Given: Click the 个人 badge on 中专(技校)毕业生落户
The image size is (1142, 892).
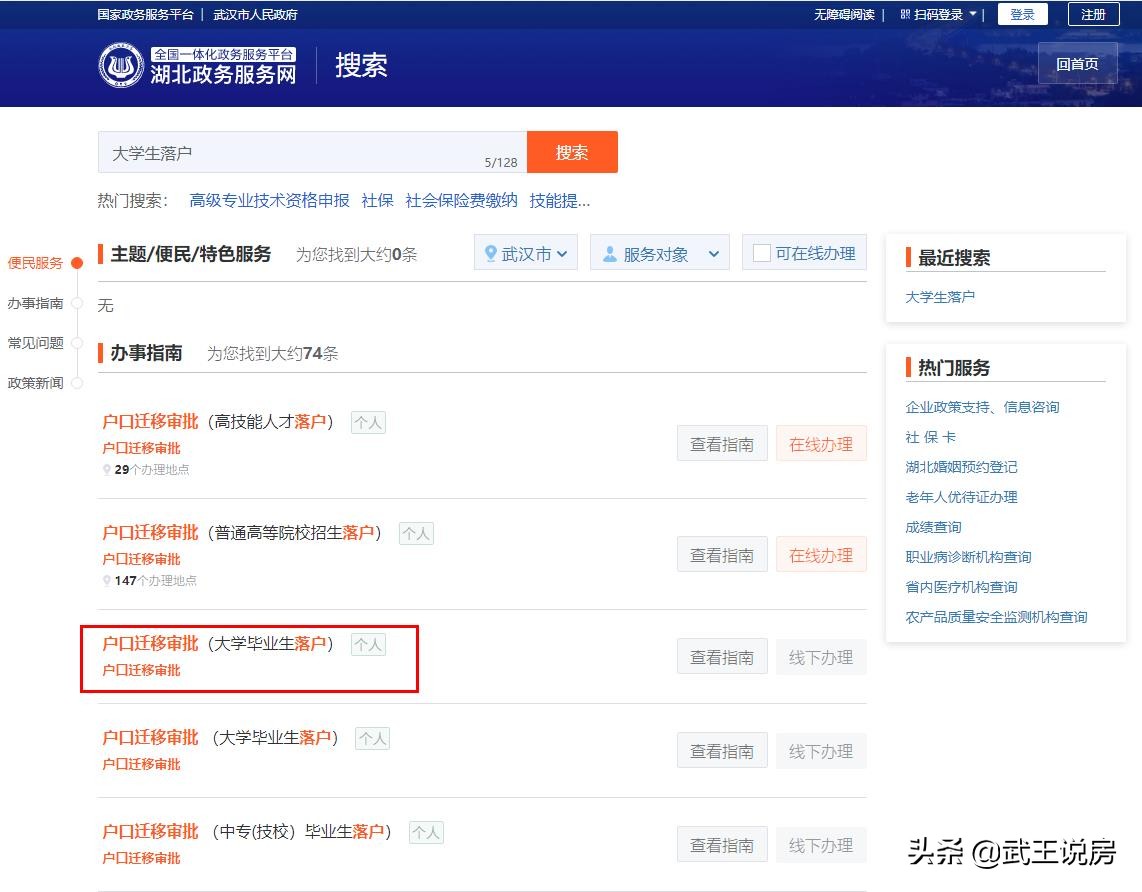Looking at the screenshot, I should pyautogui.click(x=426, y=832).
